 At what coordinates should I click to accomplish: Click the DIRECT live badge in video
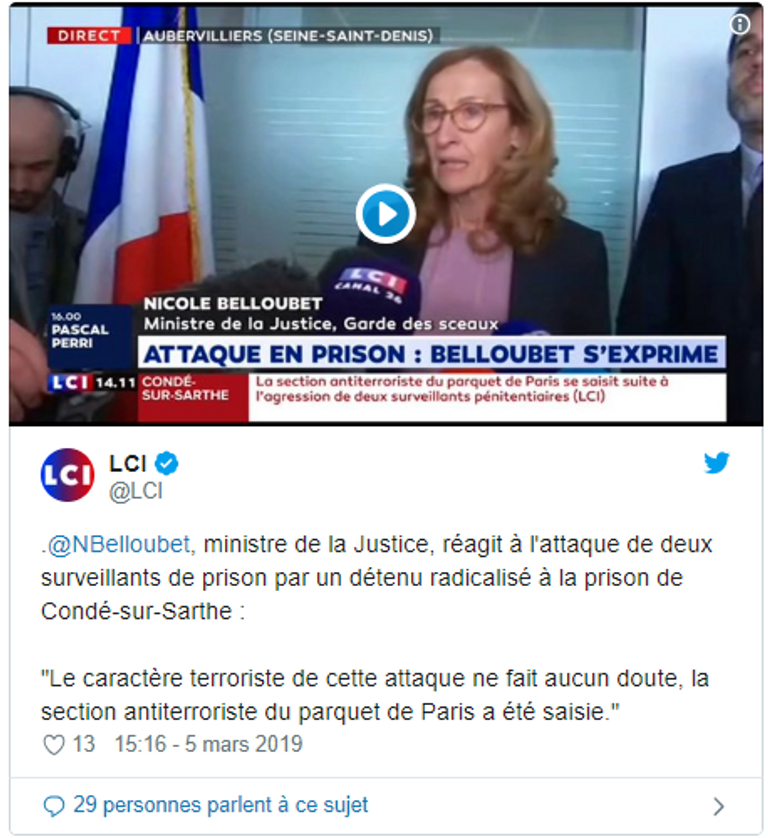point(88,36)
